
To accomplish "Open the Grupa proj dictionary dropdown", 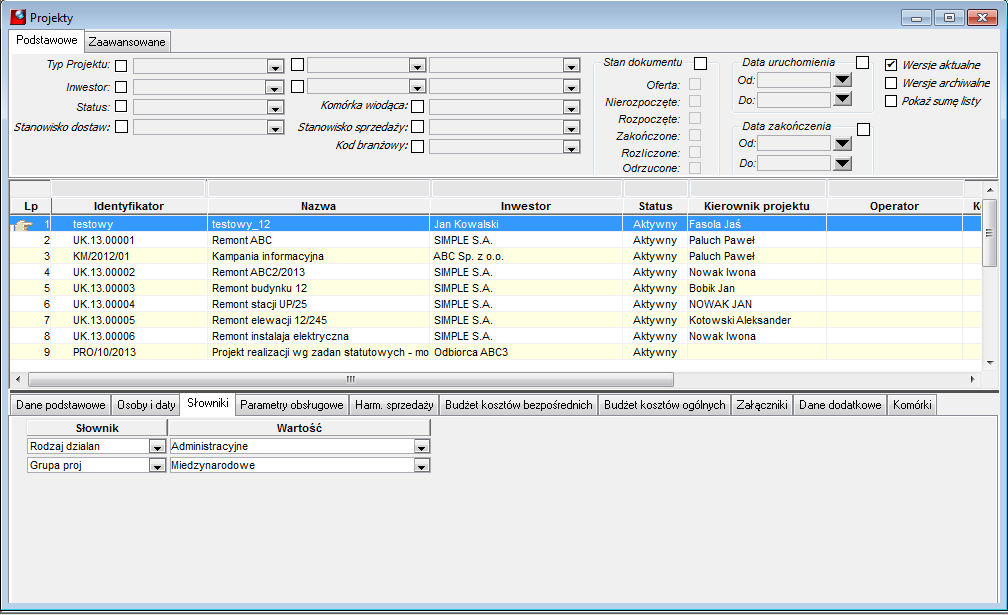I will tap(157, 466).
